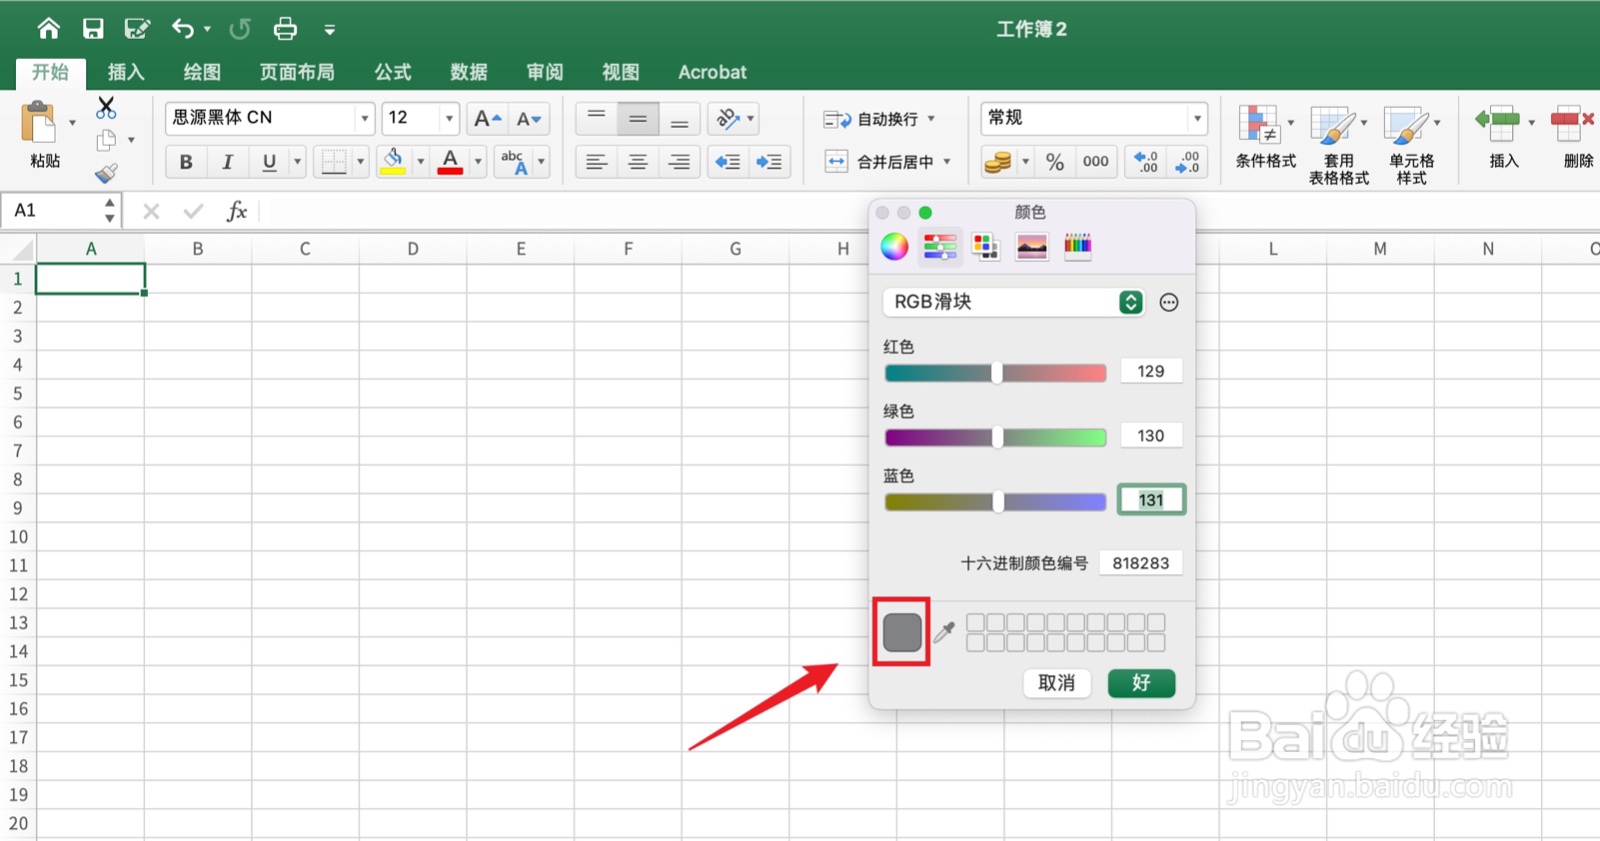The height and width of the screenshot is (841, 1600).
Task: Open Conditional Formatting (条件格式)
Action: click(x=1265, y=138)
